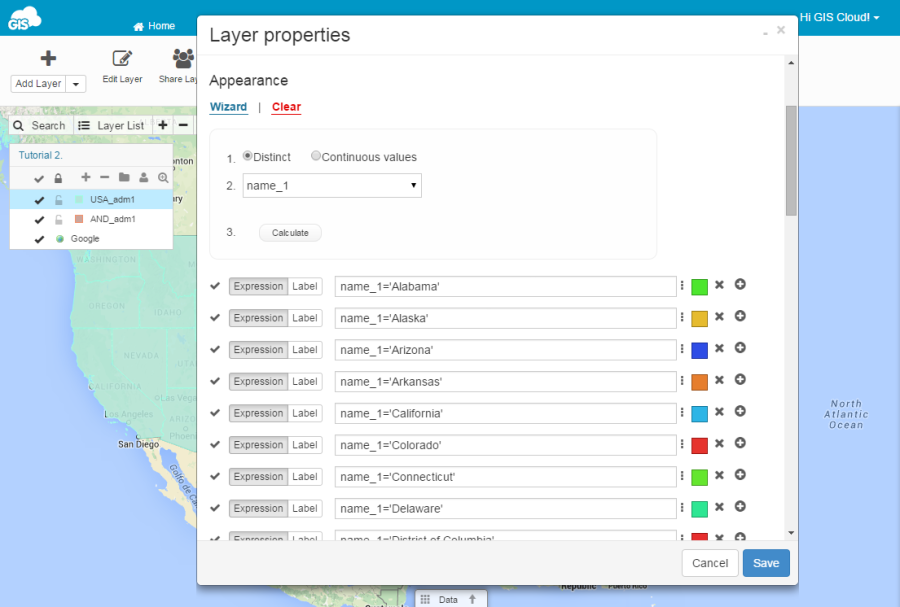Click the lock icon in layer toolbar

[x=58, y=178]
